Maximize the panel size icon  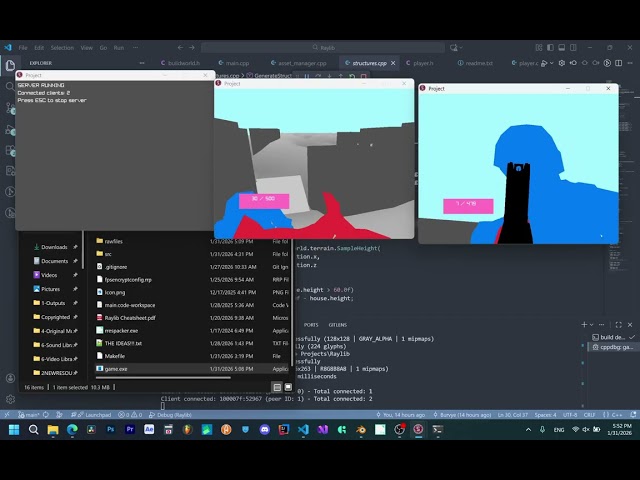619,324
